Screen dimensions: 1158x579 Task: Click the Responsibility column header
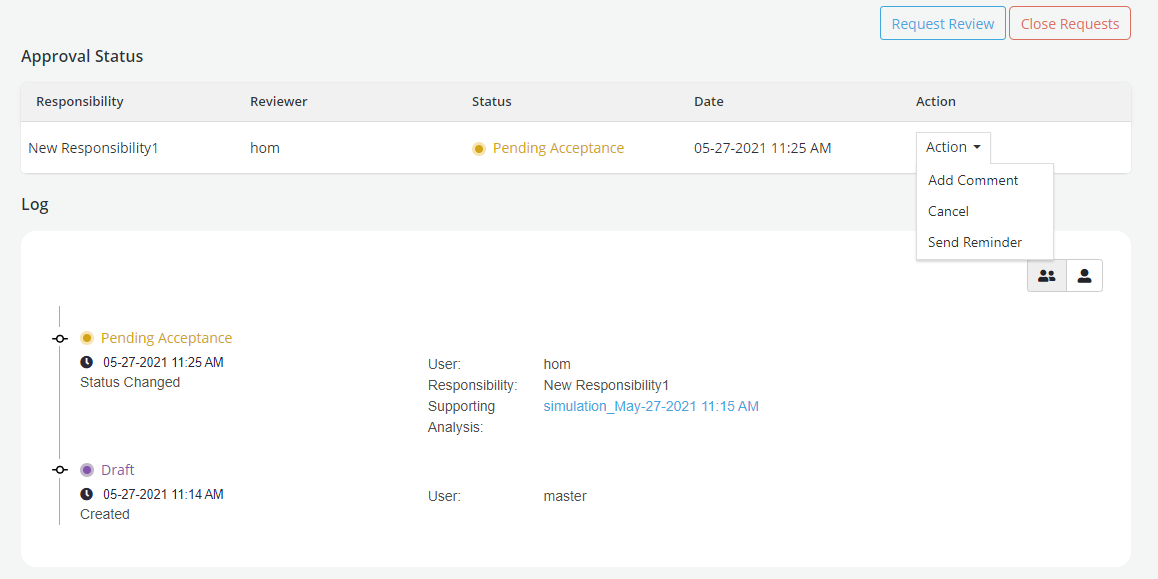[80, 101]
